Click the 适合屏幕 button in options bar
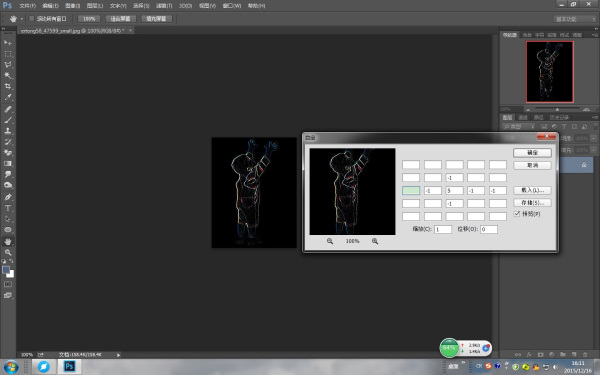This screenshot has height=375, width=600. (121, 19)
